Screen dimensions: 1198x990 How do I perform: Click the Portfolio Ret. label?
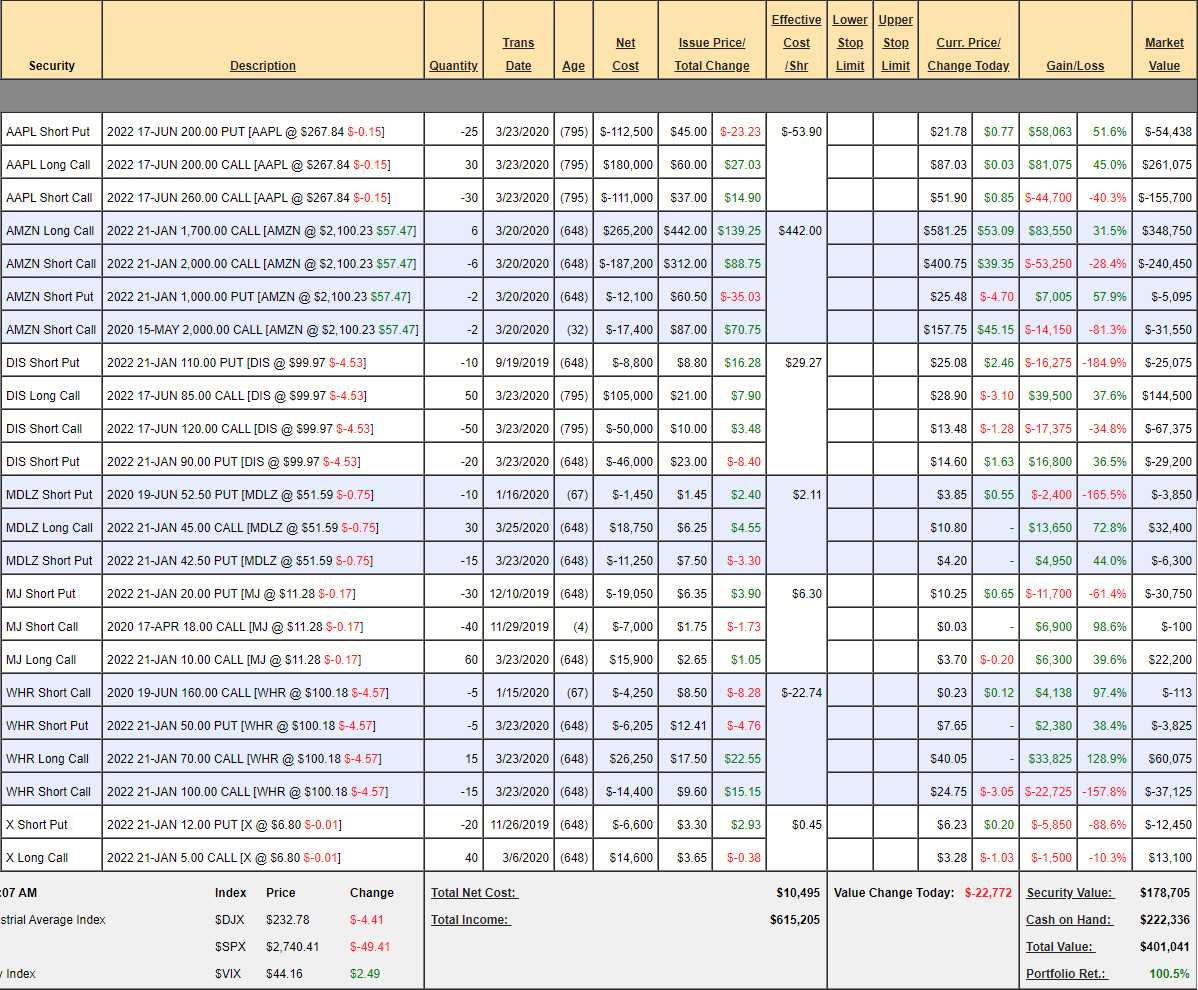(x=1066, y=974)
